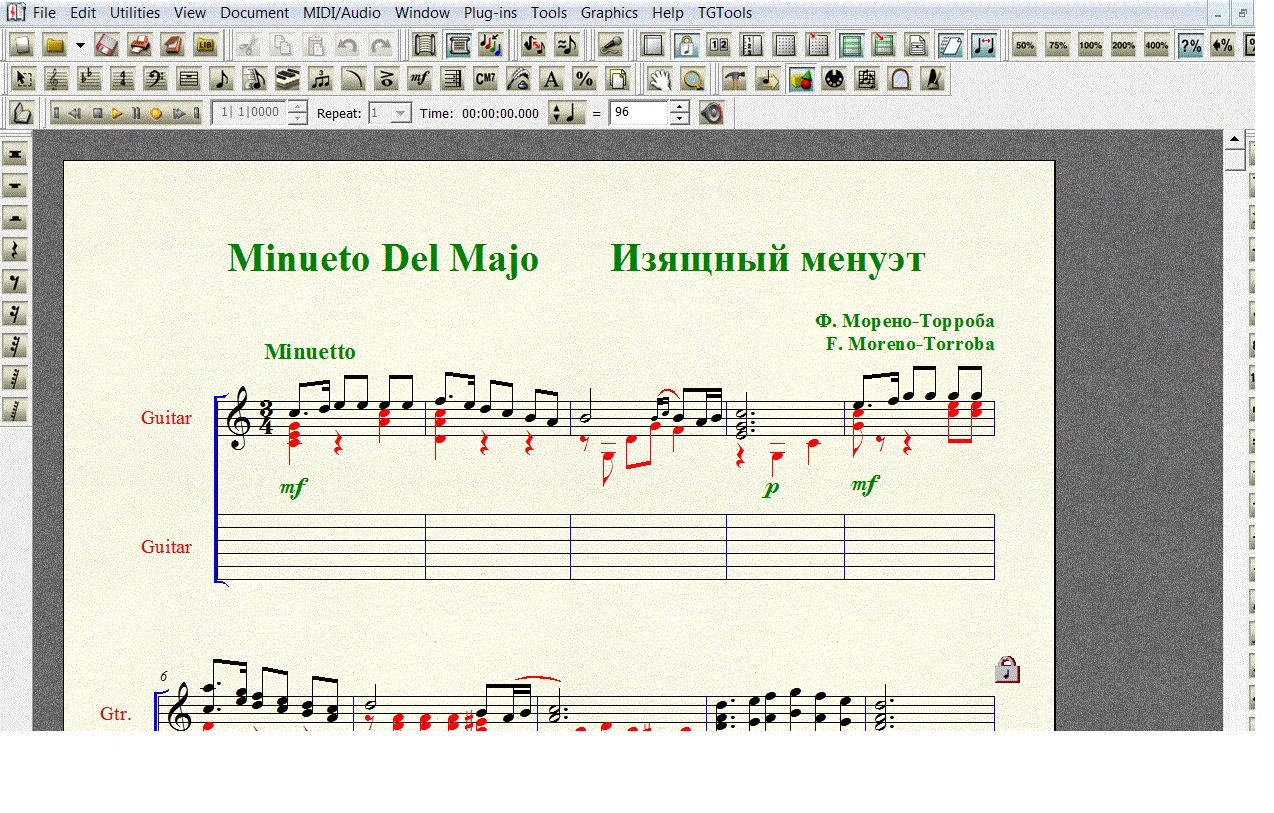Viewport: 1274px width, 813px height.
Task: Toggle the lock note icon
Action: tap(686, 45)
